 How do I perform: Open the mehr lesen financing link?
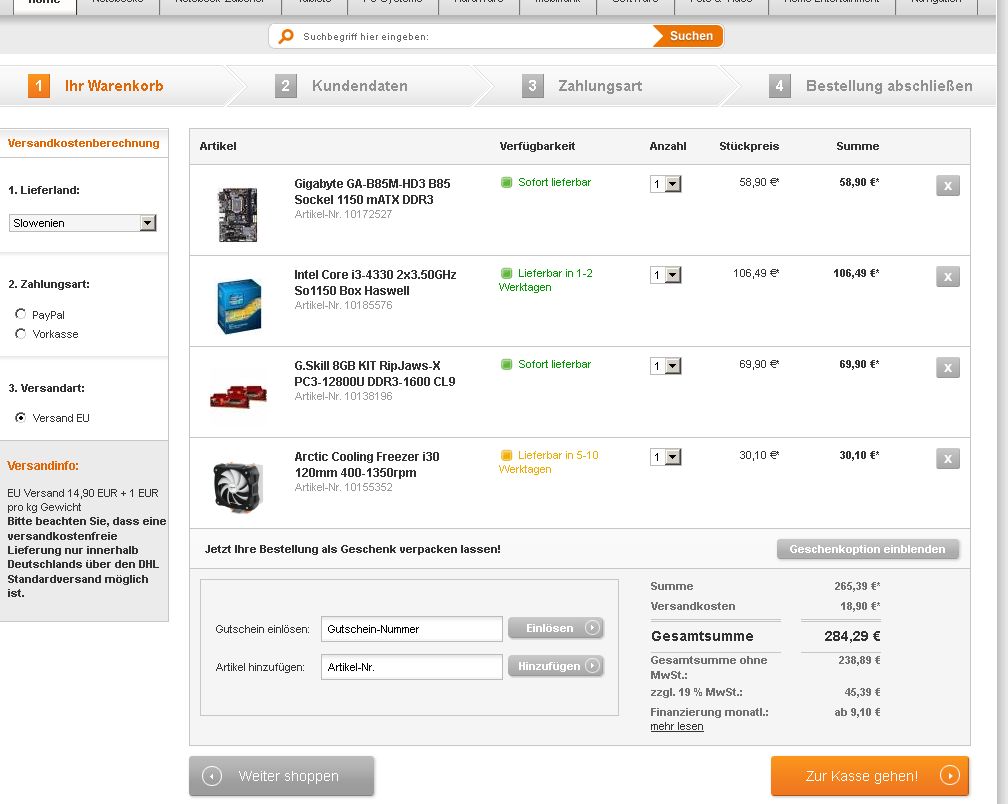(676, 726)
